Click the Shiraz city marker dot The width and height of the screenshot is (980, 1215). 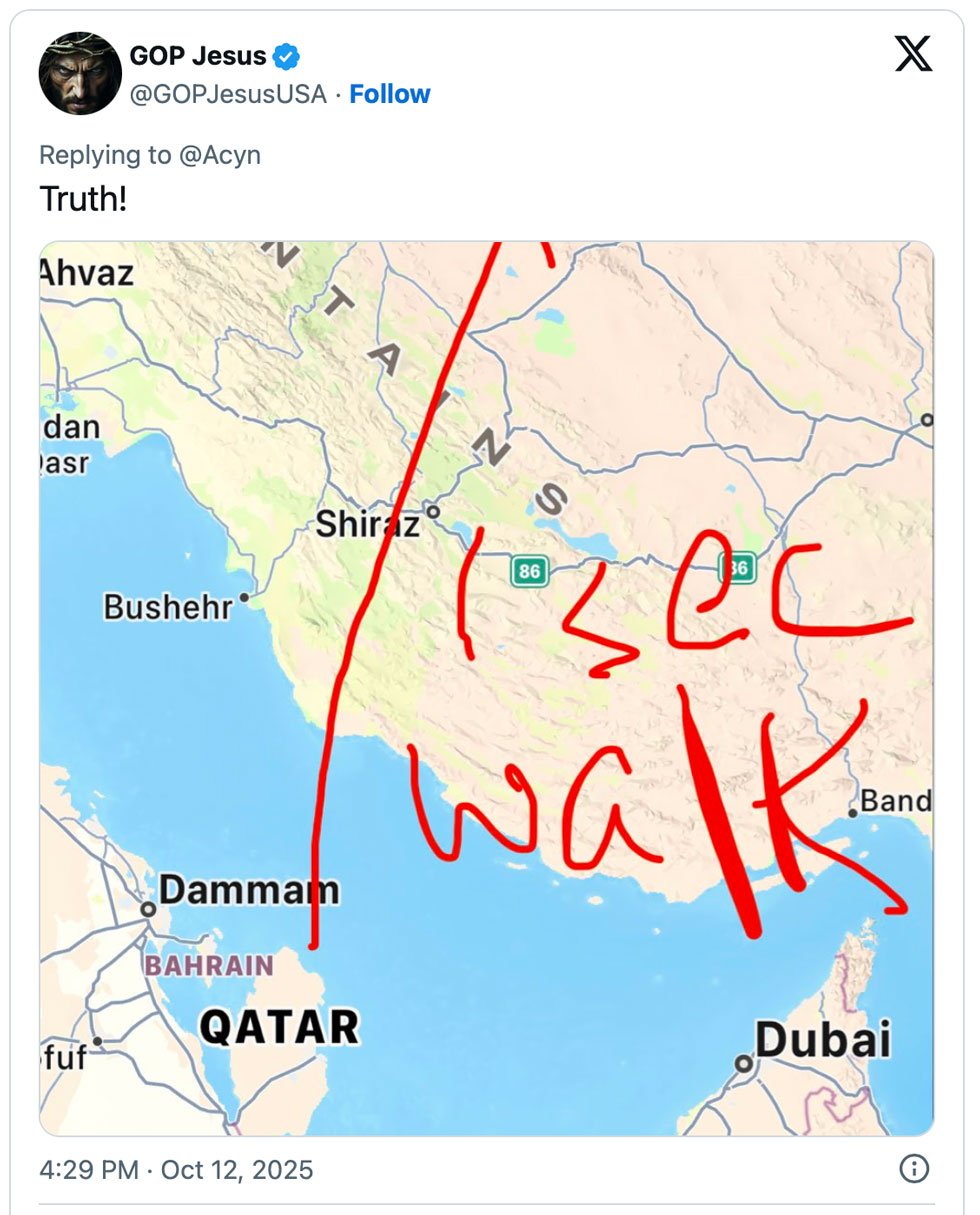click(x=433, y=511)
